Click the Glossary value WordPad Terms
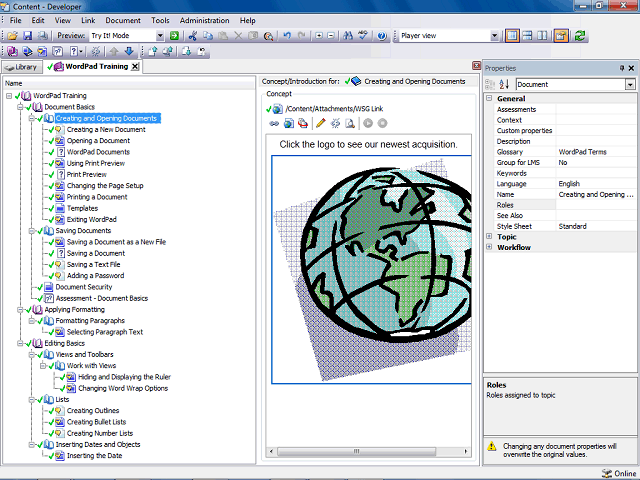Screen dimensions: 640x480 point(582,152)
